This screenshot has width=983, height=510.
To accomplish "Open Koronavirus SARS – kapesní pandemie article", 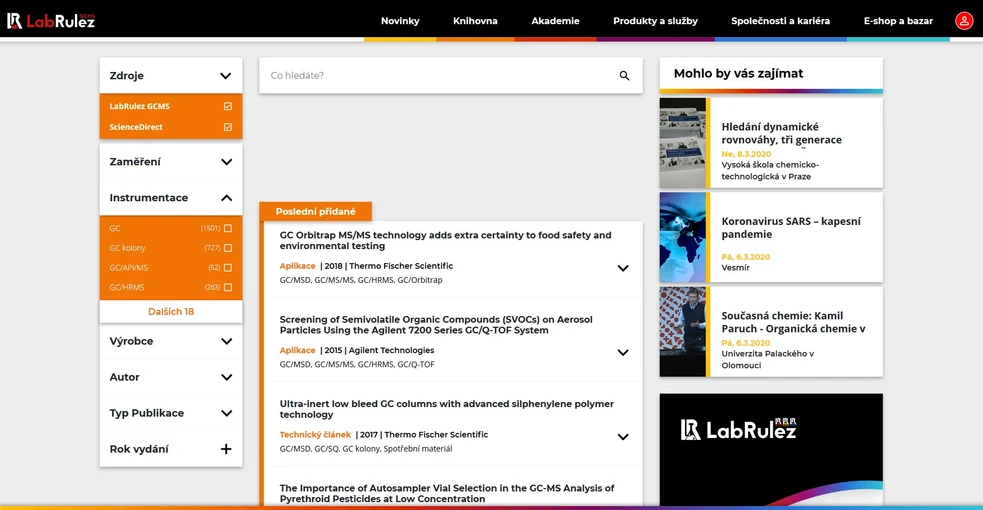I will point(790,228).
